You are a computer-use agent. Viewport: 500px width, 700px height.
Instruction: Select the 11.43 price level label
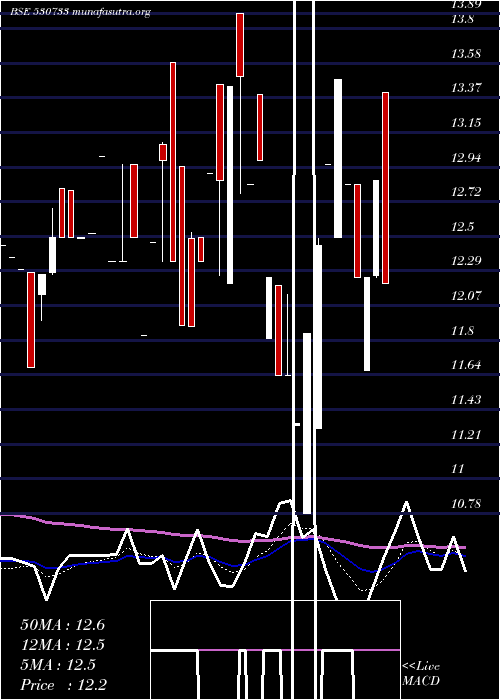point(466,400)
